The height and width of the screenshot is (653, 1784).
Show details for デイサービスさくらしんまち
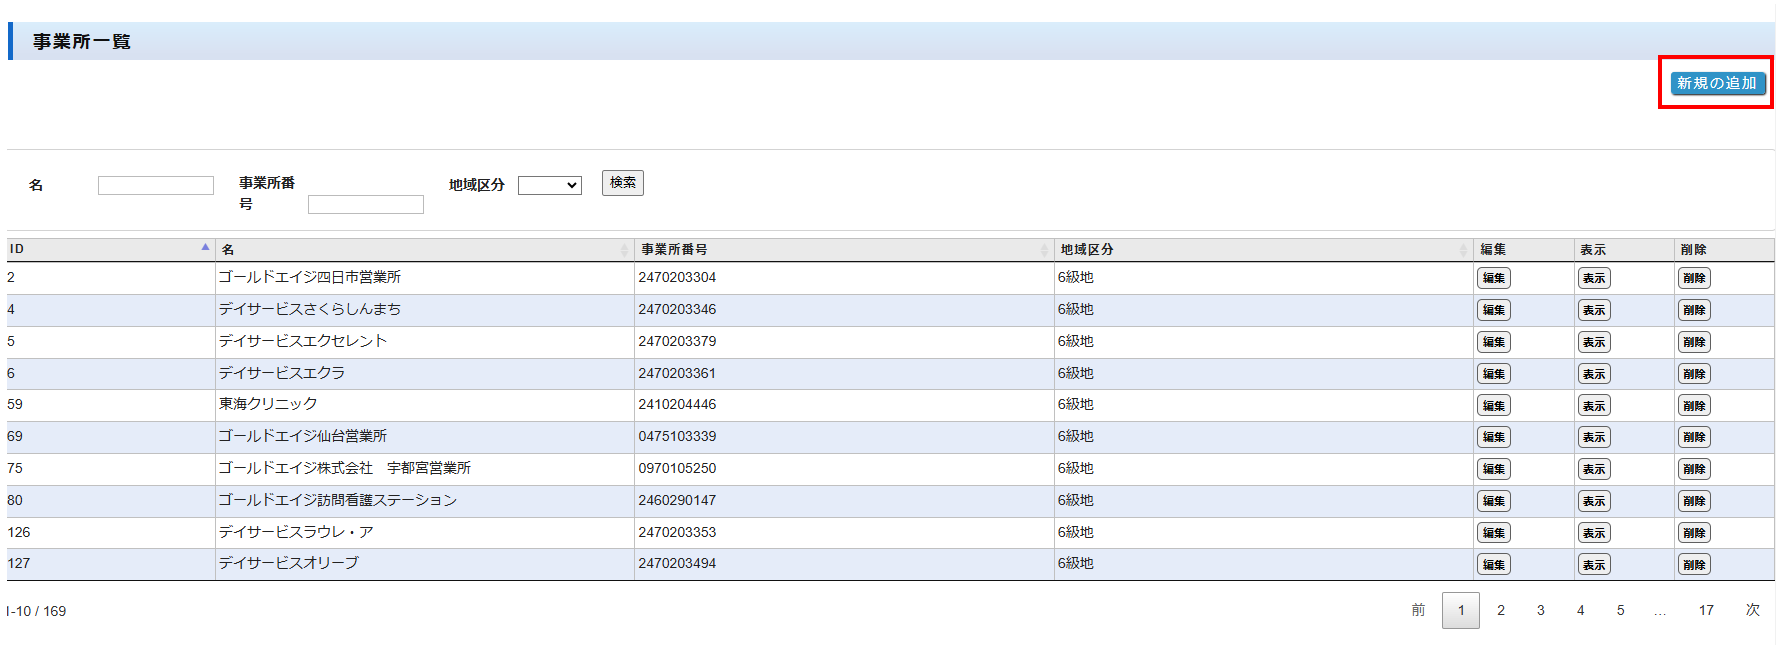coord(1593,310)
